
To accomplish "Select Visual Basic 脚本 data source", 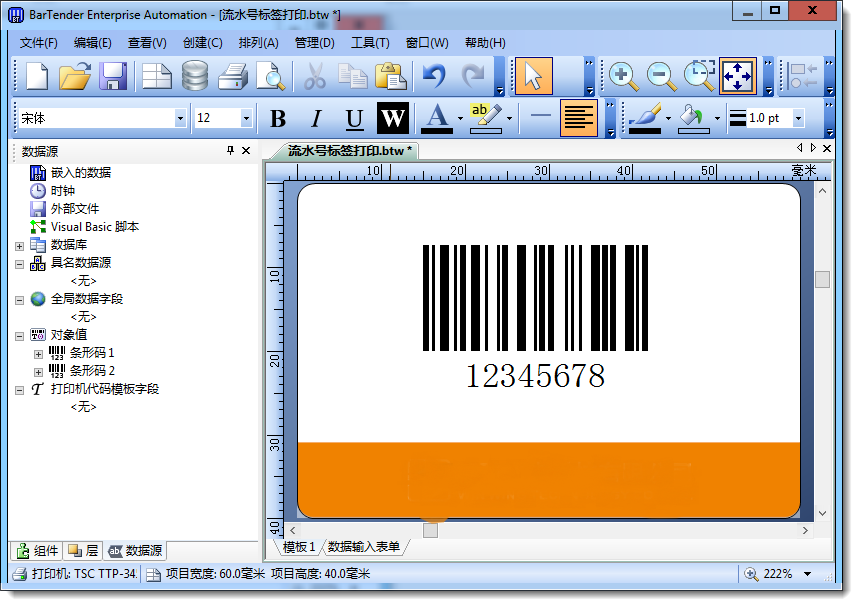I will click(84, 227).
